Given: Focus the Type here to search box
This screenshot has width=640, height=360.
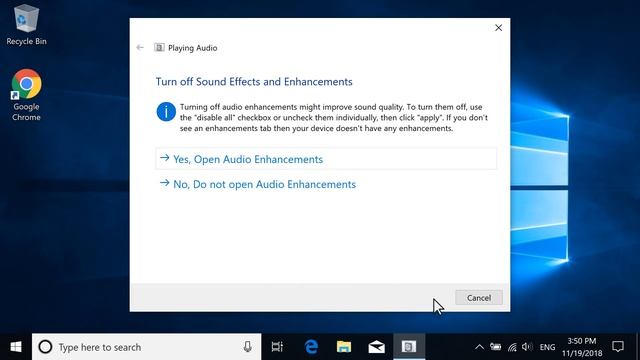Looking at the screenshot, I should click(x=147, y=347).
